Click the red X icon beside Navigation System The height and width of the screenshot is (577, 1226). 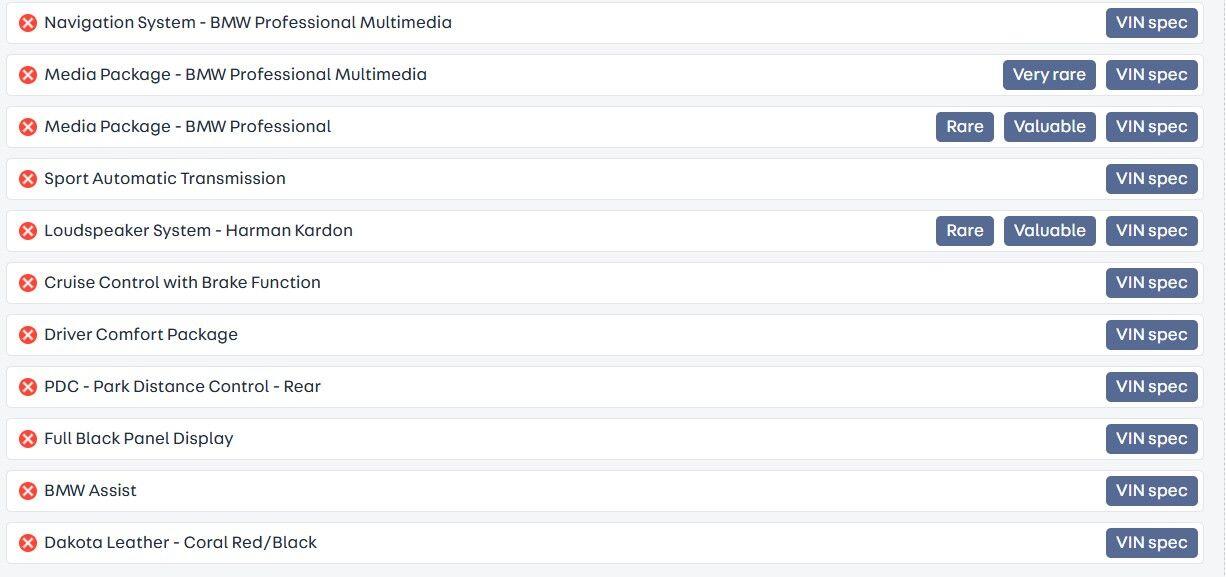click(28, 23)
